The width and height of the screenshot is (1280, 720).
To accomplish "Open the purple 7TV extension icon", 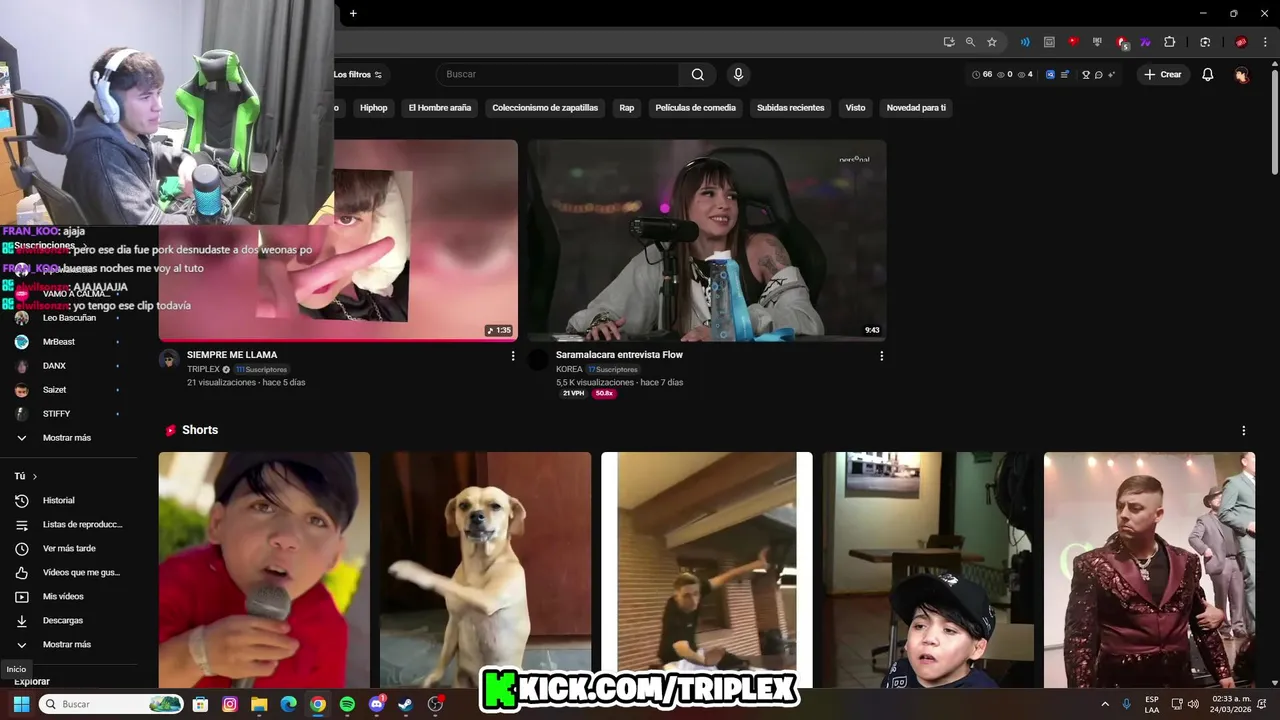I will coord(1145,42).
